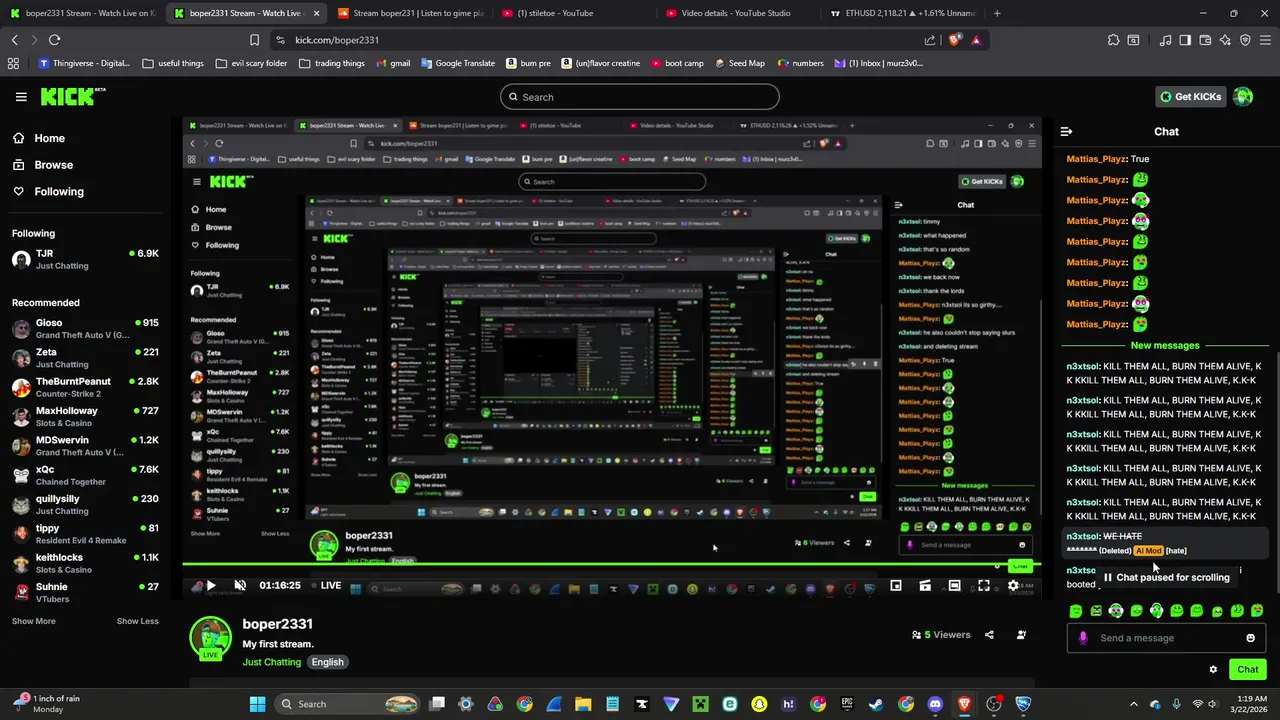
Task: Open the emoji picker in message box
Action: click(1250, 638)
